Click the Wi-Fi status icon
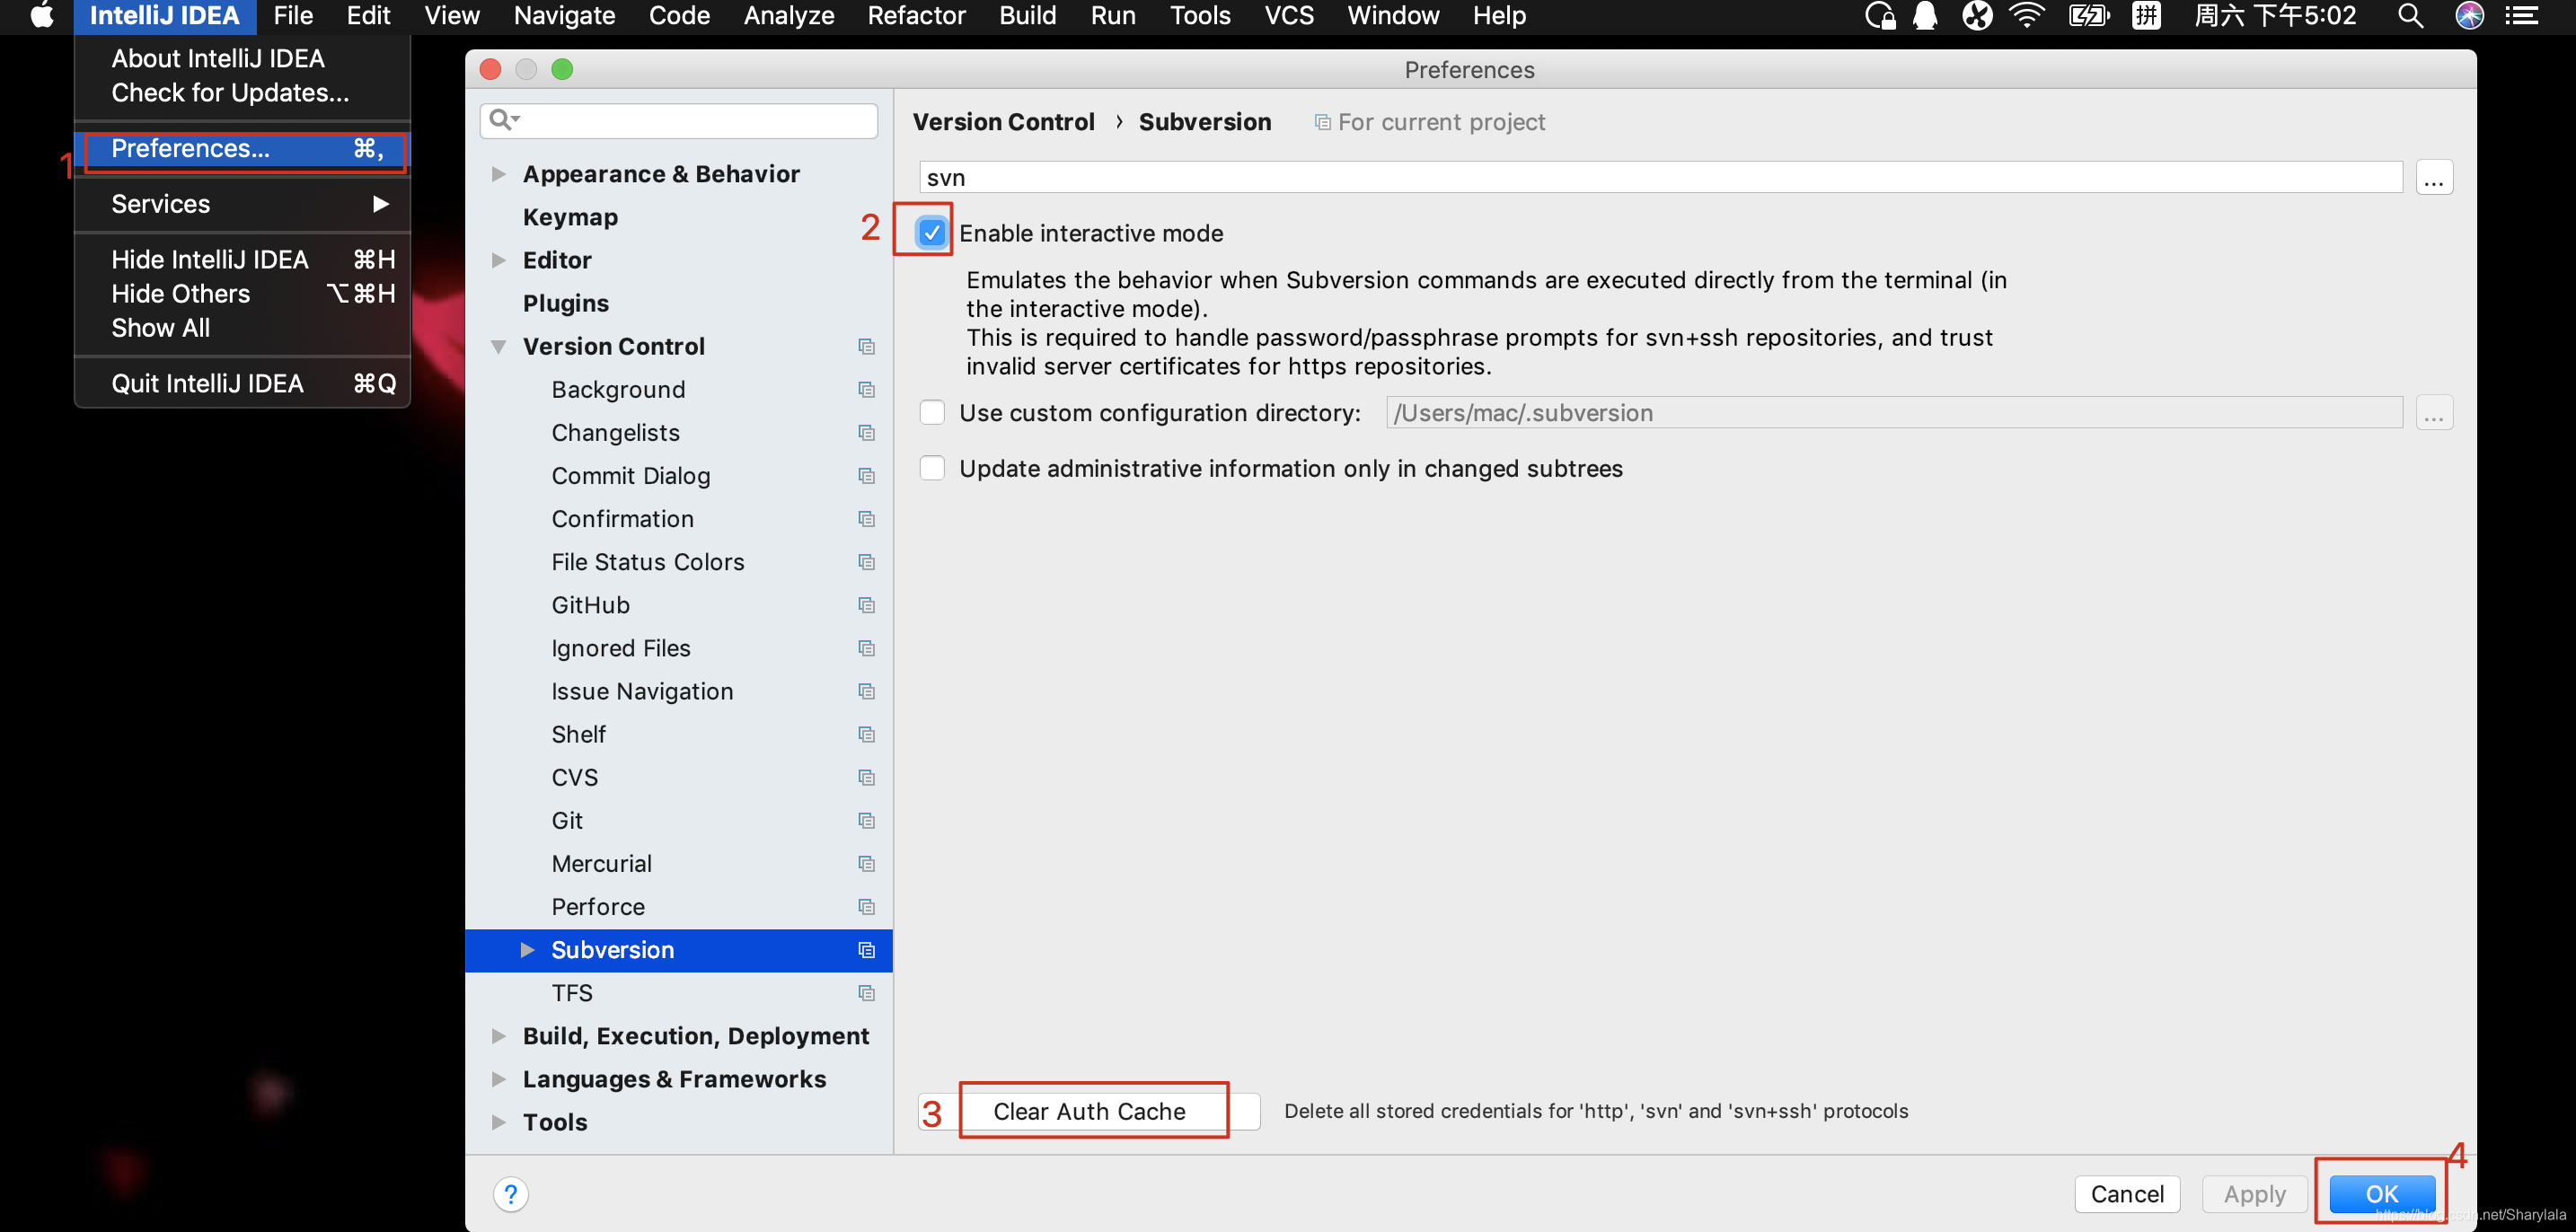Viewport: 2576px width, 1232px height. (2027, 16)
